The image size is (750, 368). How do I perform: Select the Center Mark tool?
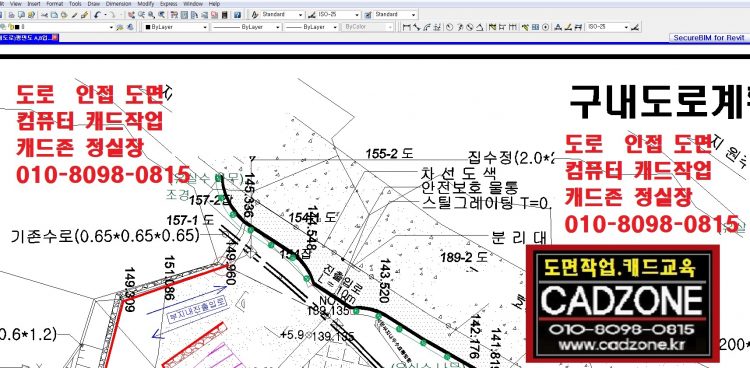click(x=545, y=27)
